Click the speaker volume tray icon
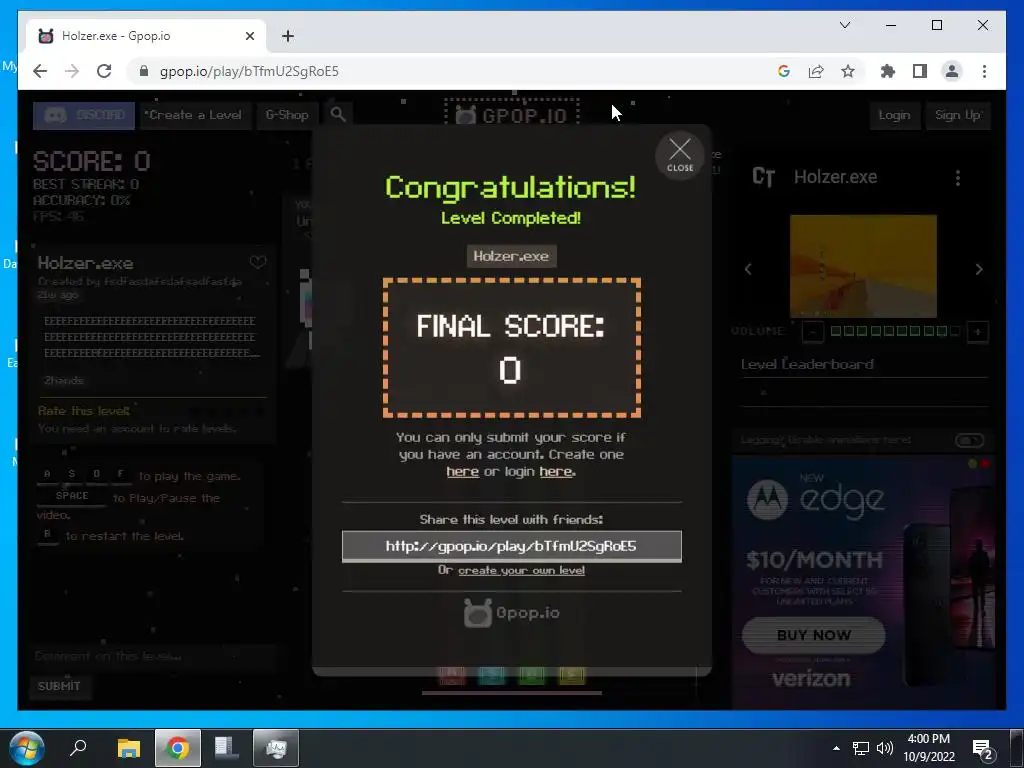 tap(885, 748)
